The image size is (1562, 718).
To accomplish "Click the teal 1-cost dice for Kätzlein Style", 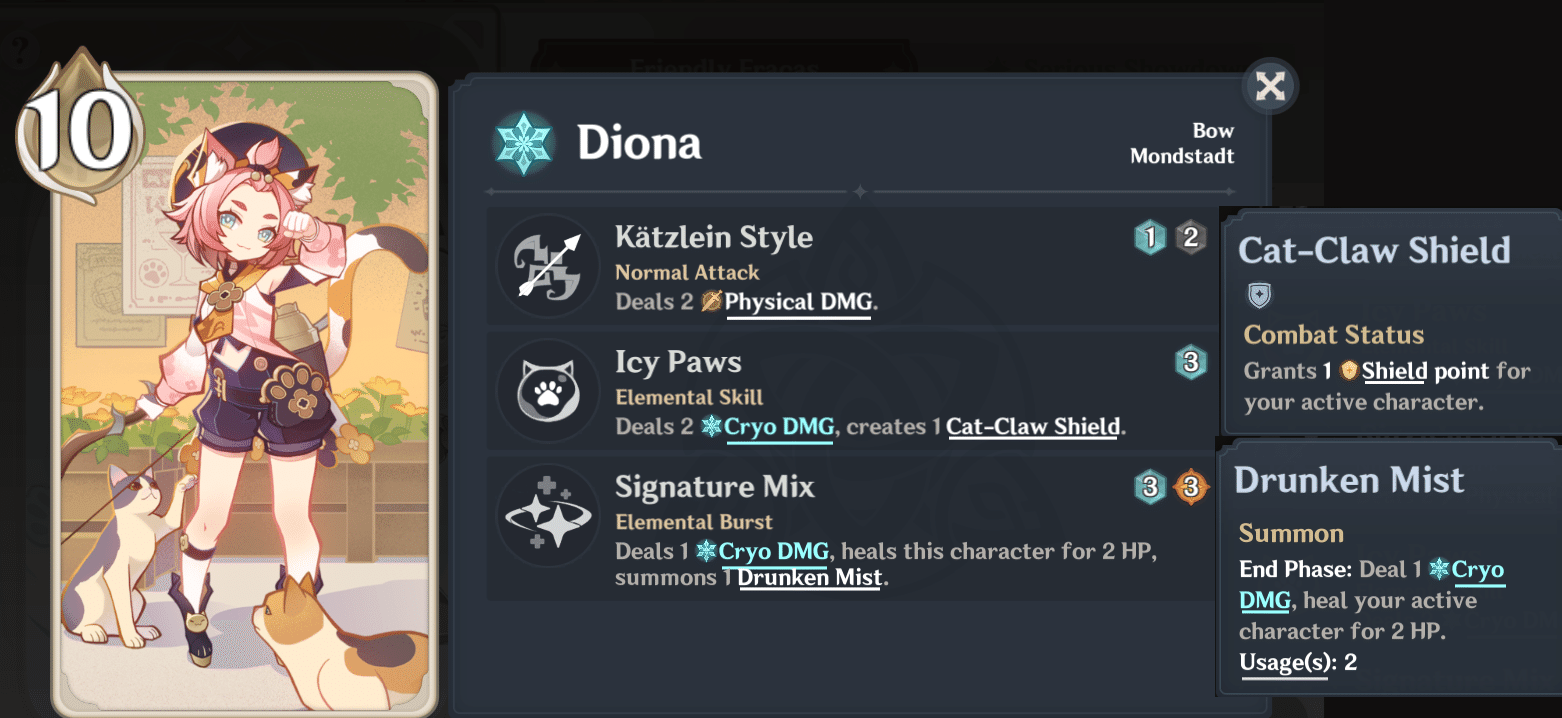I will click(1151, 238).
